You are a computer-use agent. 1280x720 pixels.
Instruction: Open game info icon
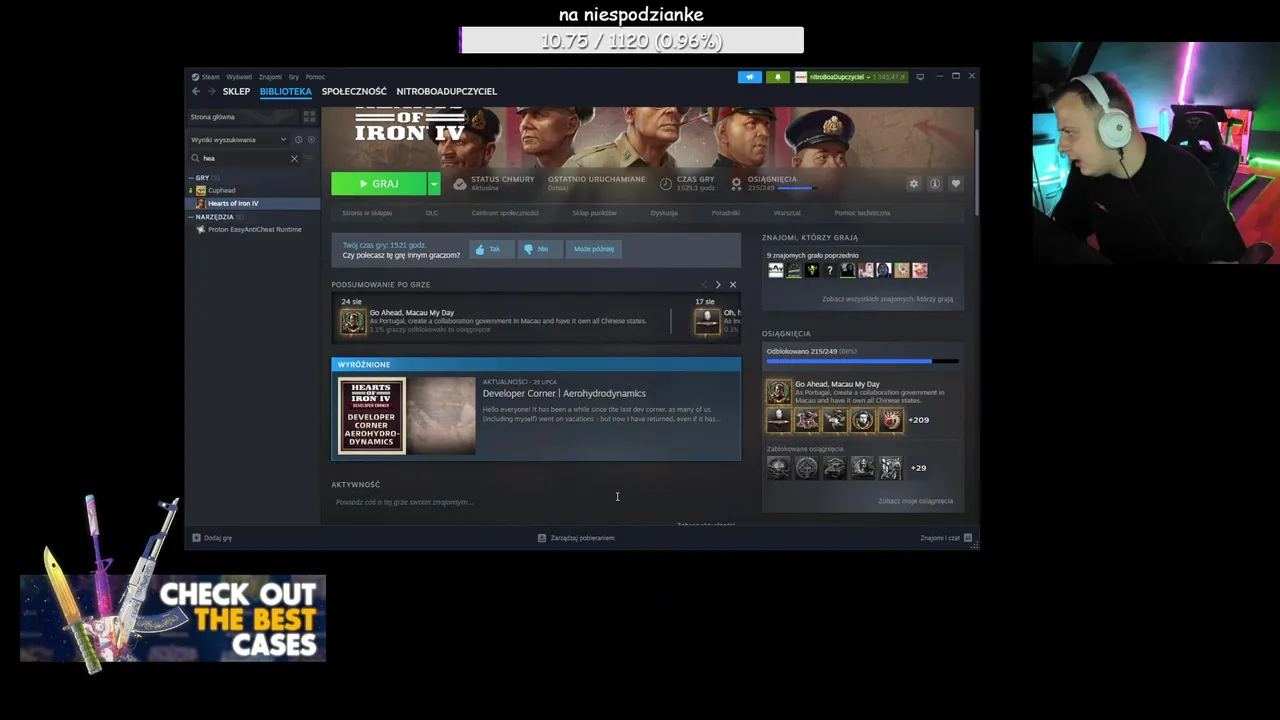pyautogui.click(x=935, y=184)
